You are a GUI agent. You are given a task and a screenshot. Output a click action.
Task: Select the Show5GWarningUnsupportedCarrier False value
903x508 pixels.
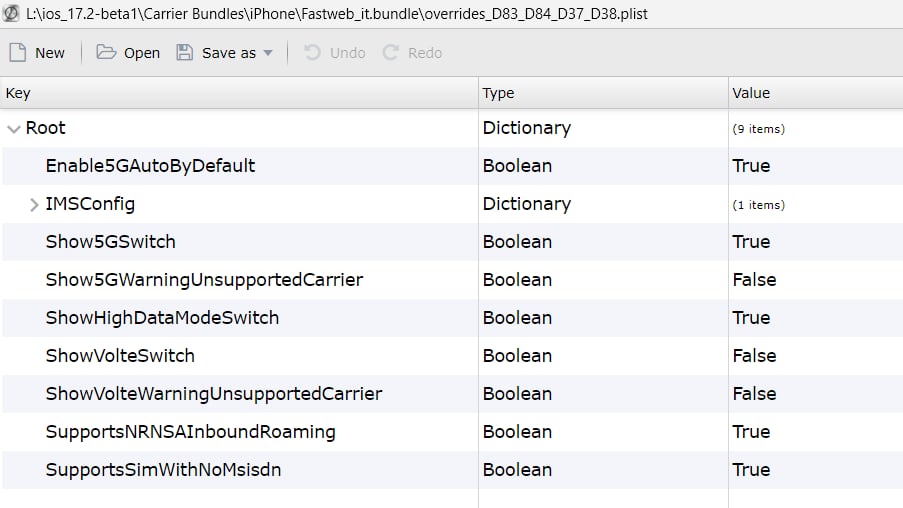coord(754,280)
